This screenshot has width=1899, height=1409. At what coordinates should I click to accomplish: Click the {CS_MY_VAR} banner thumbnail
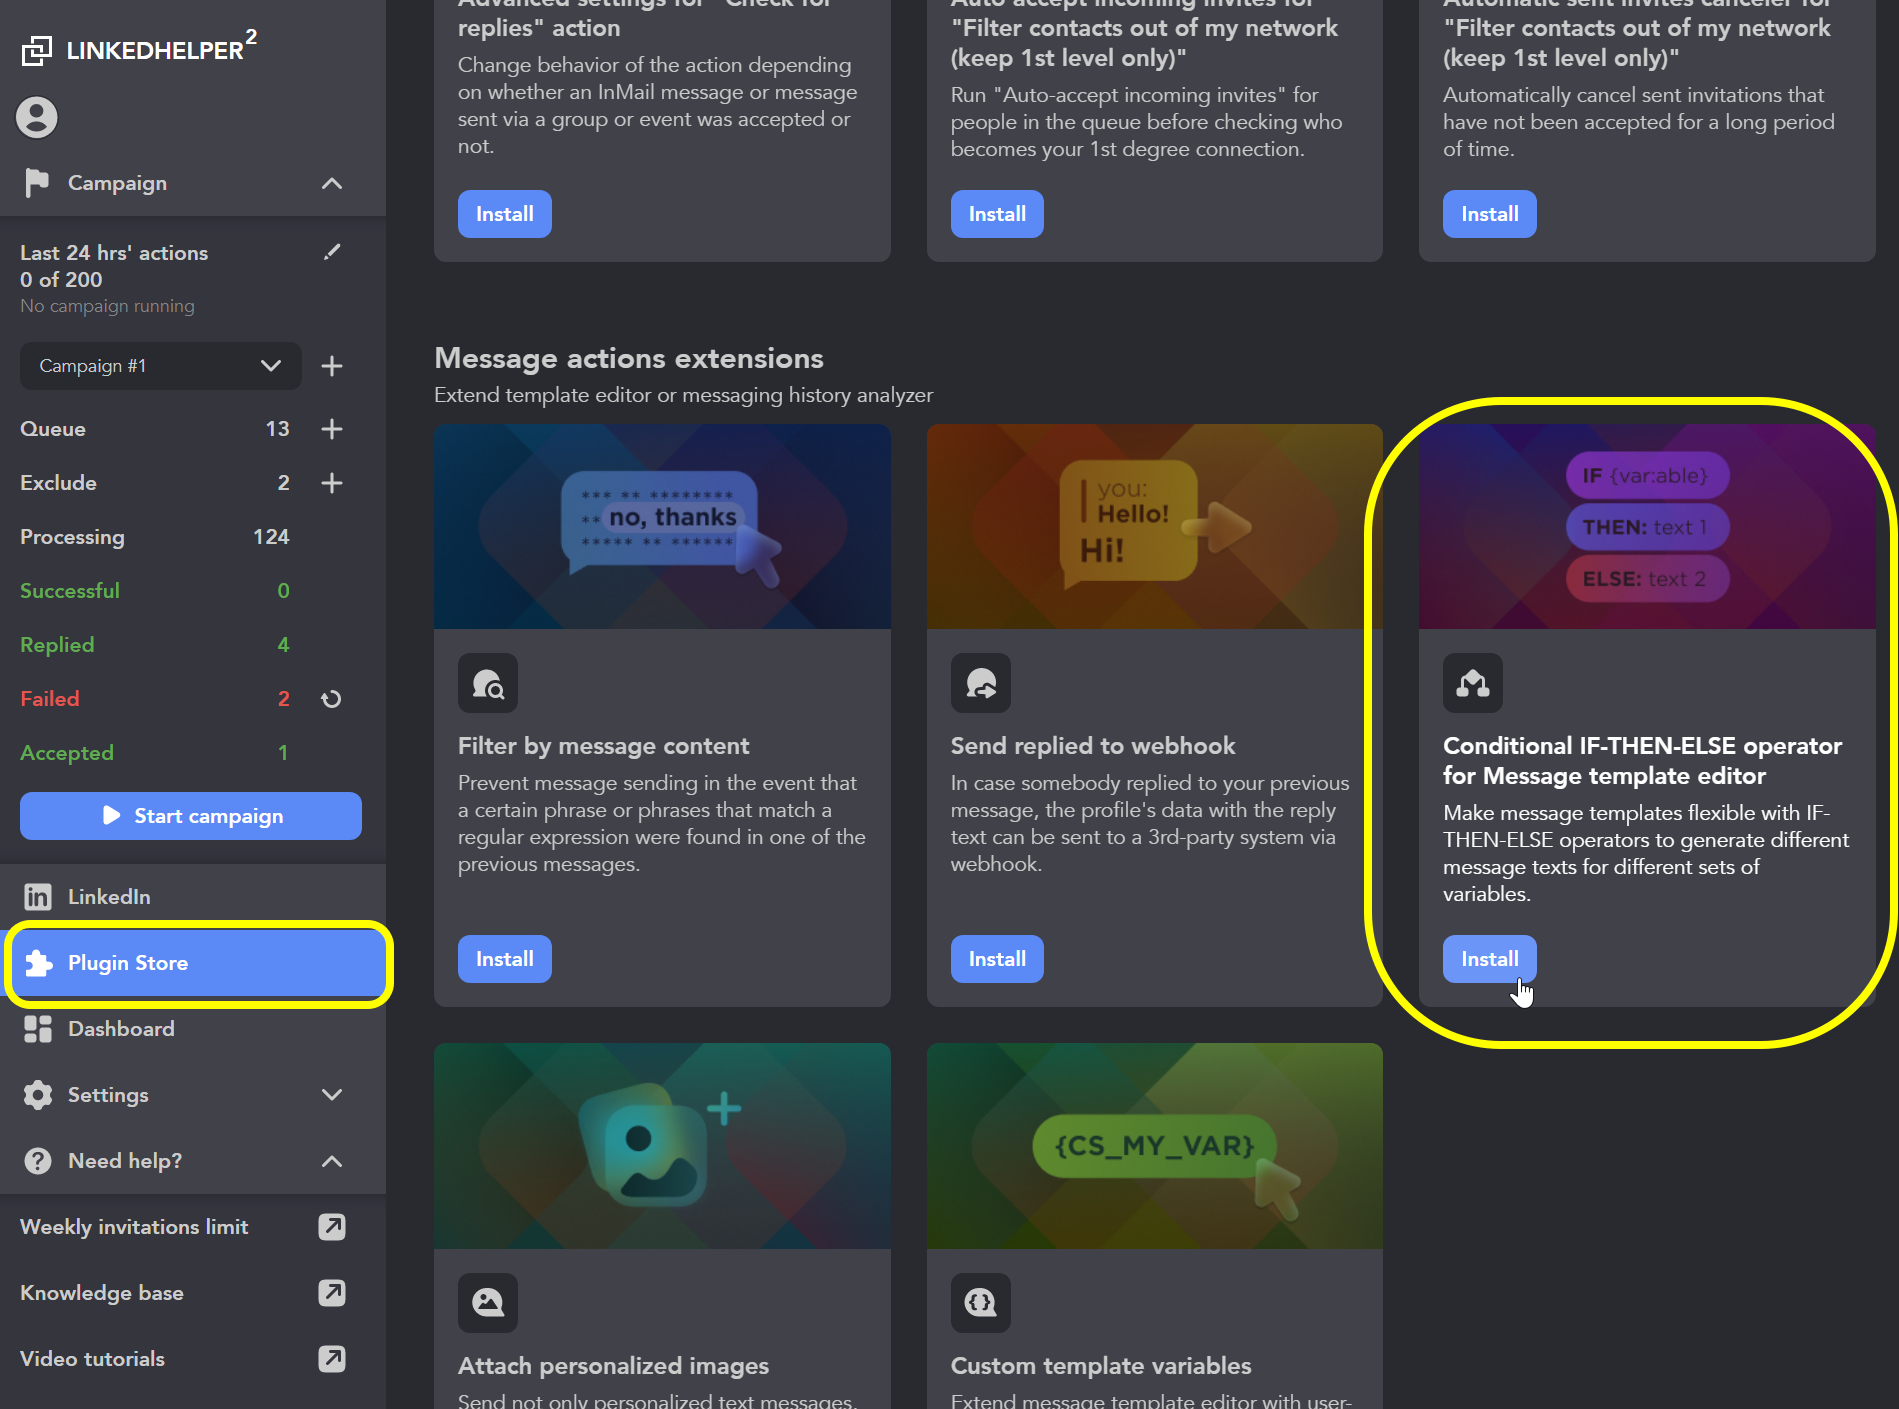coord(1155,1146)
